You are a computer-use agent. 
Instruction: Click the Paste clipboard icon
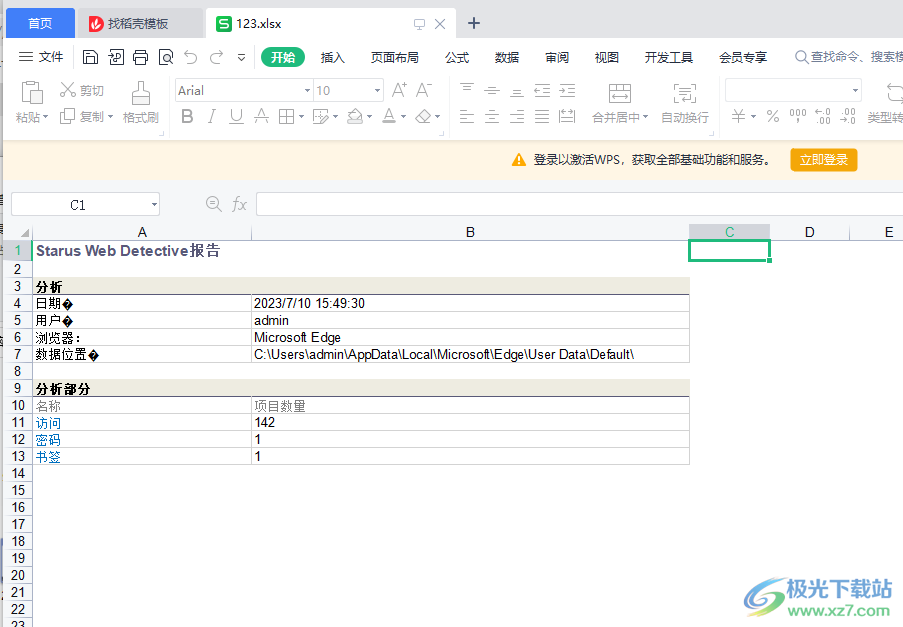[x=32, y=92]
